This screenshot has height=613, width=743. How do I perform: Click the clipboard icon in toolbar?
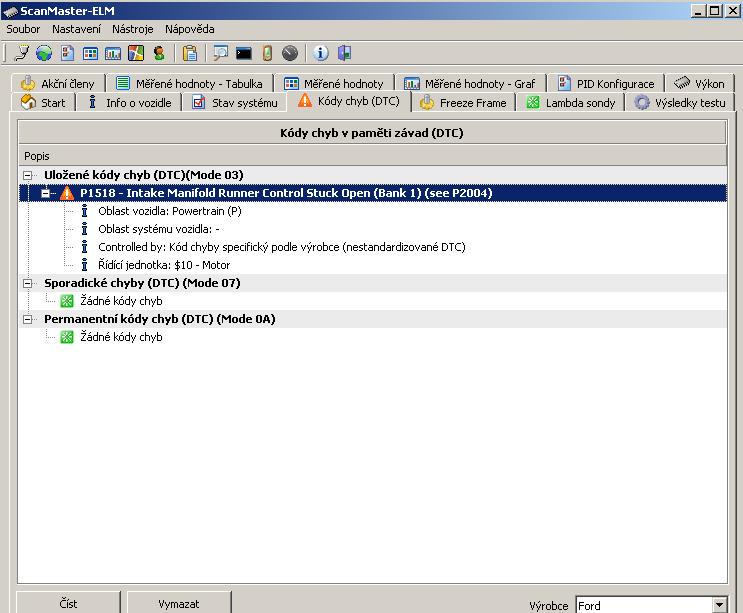point(189,53)
